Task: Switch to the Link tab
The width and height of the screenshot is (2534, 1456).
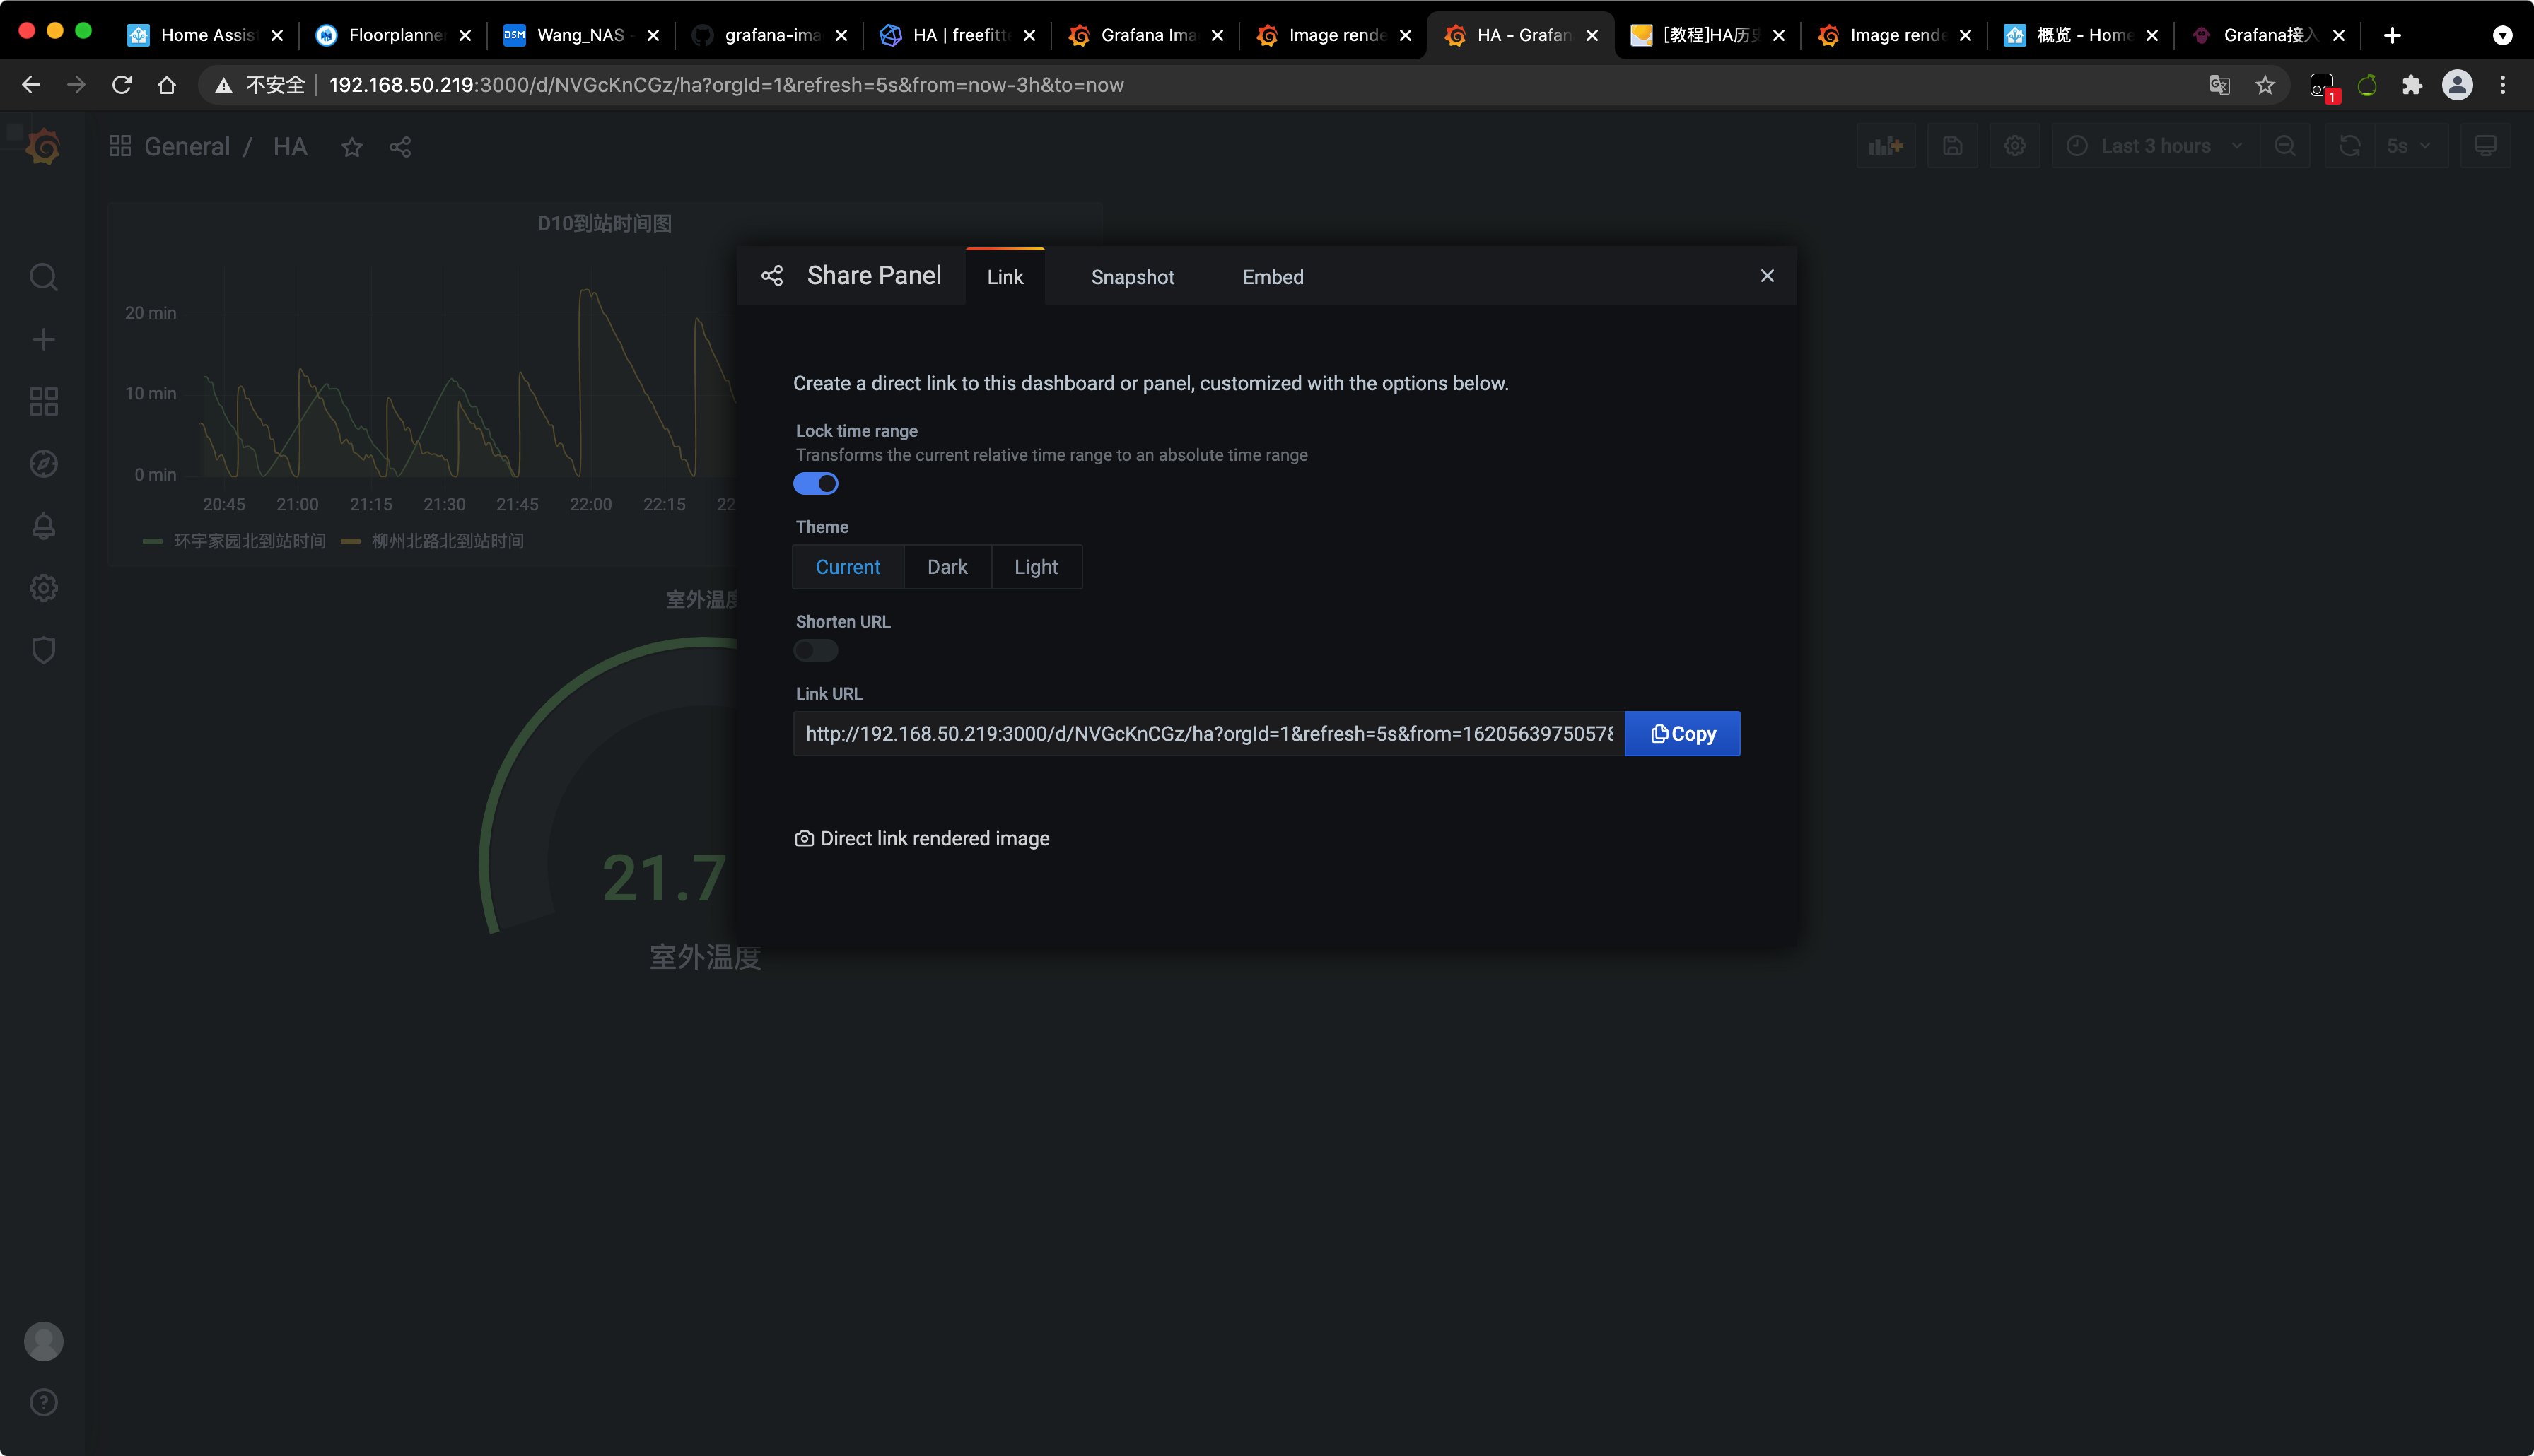Action: point(1005,277)
